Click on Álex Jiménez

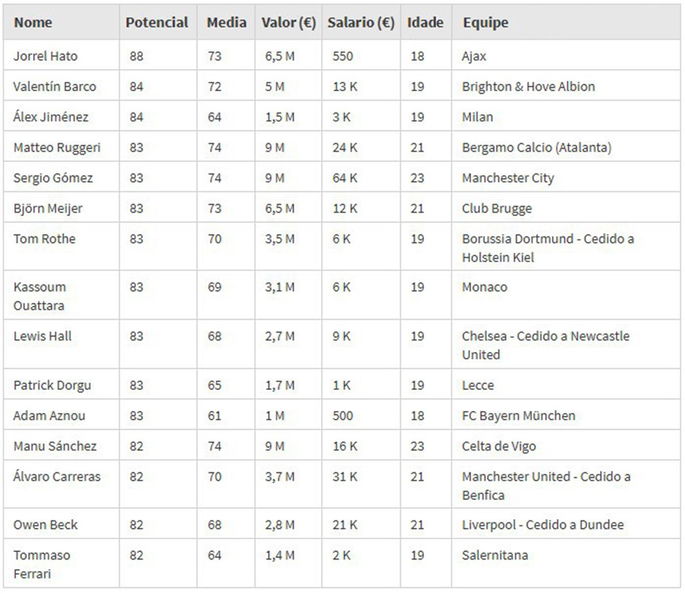[x=51, y=117]
